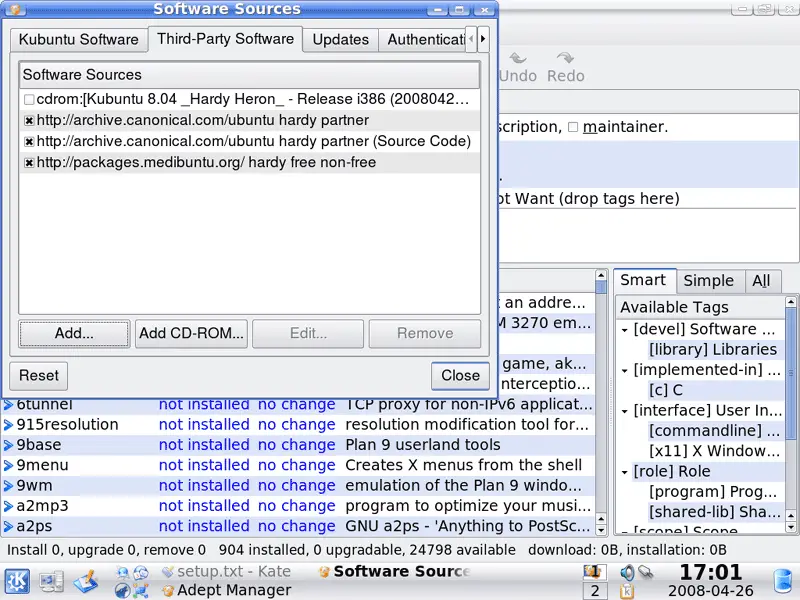Switch to virtual desktop 2 in pager
The image size is (800, 600).
(595, 591)
